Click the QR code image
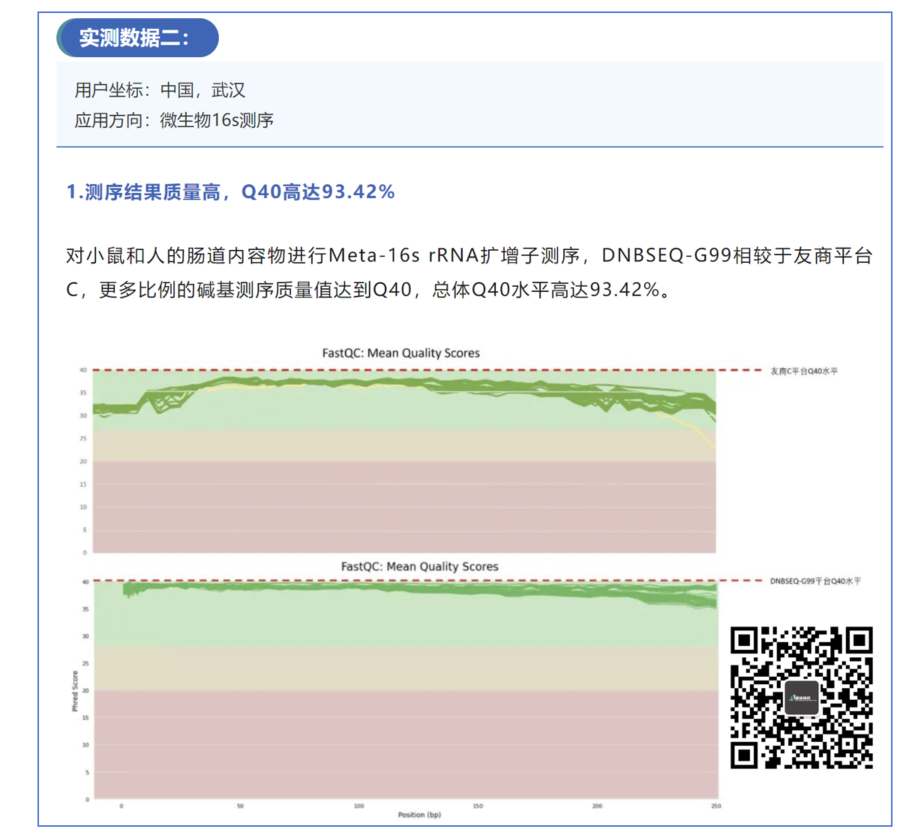 [802, 697]
